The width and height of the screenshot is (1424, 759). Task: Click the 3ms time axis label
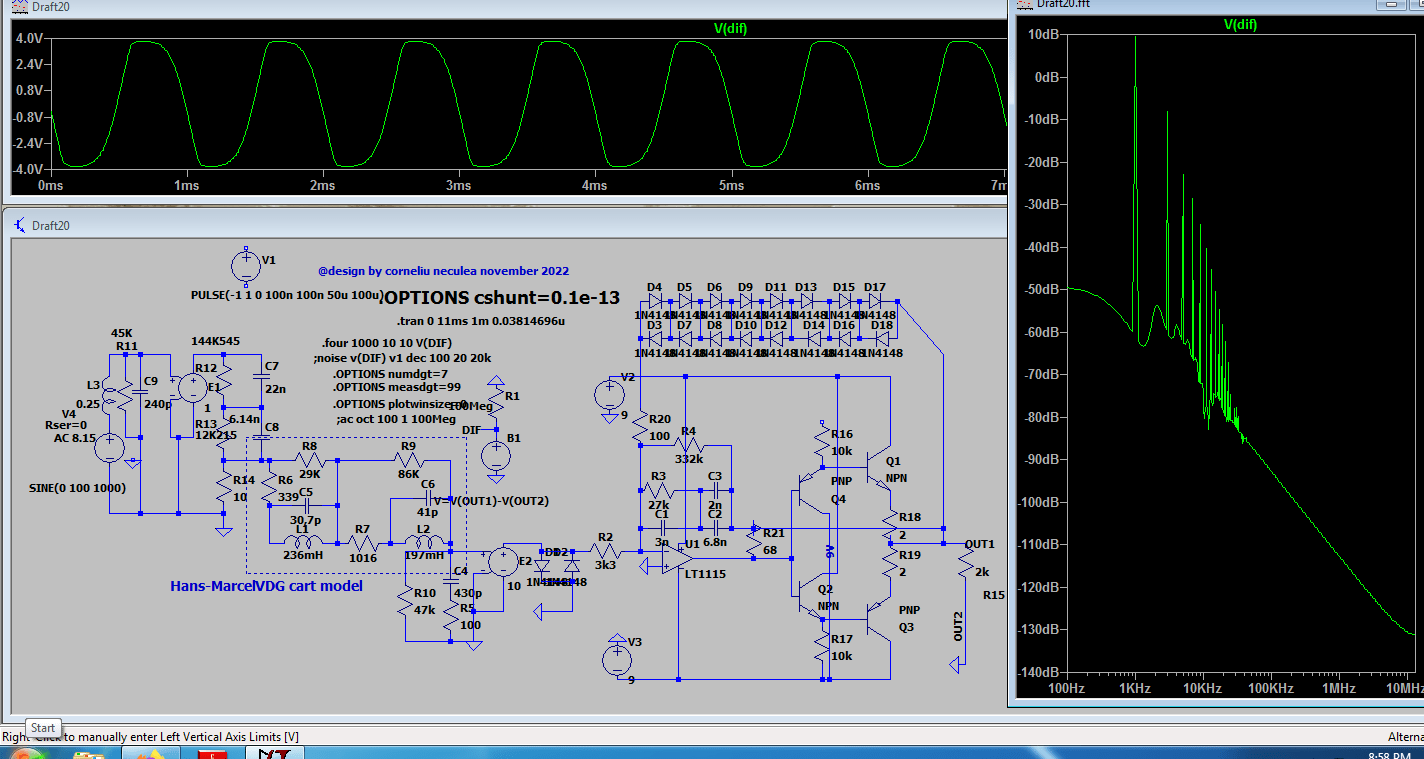(458, 186)
